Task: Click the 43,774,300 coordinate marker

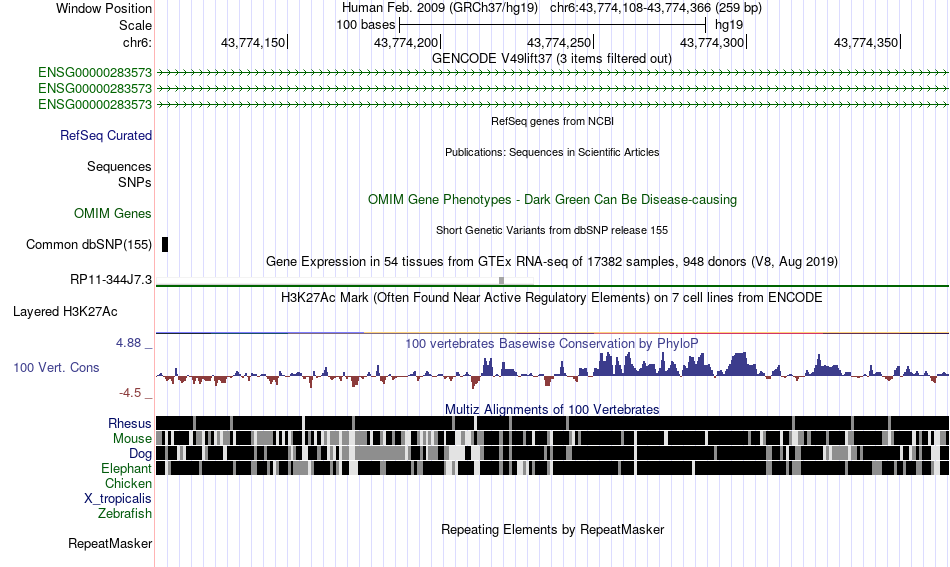Action: click(712, 42)
